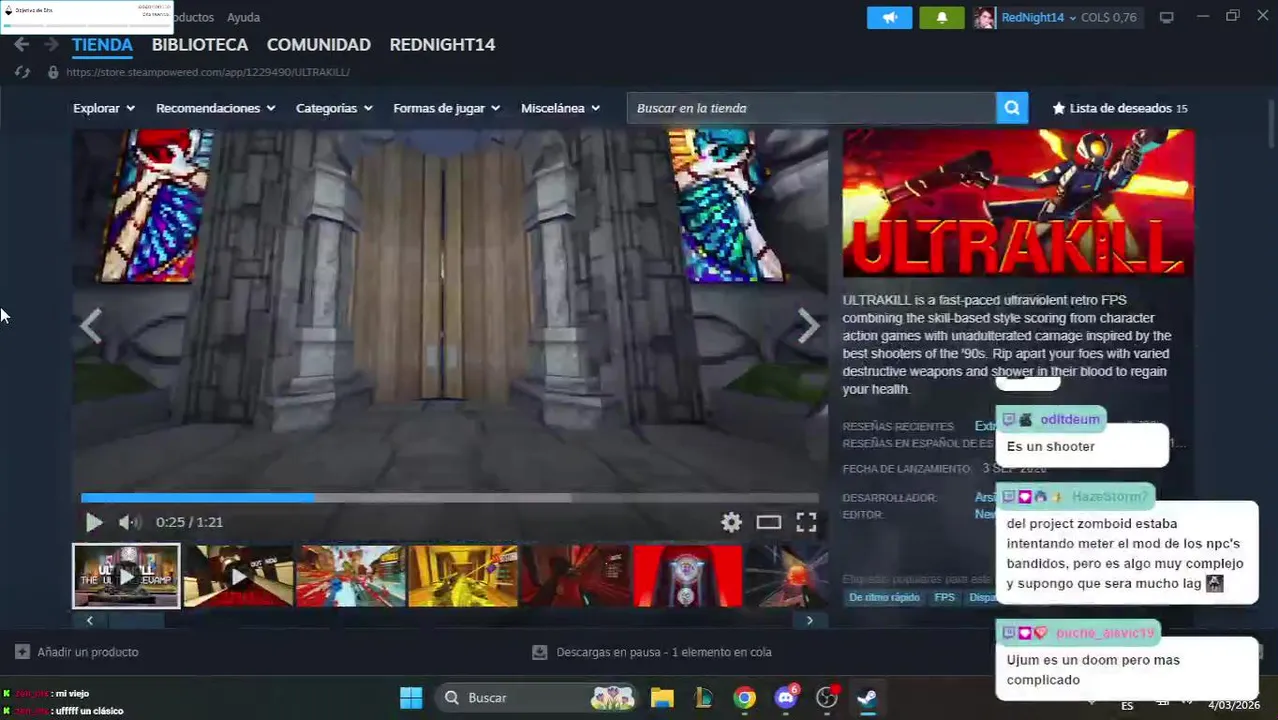
Task: Open video settings gear
Action: [732, 522]
